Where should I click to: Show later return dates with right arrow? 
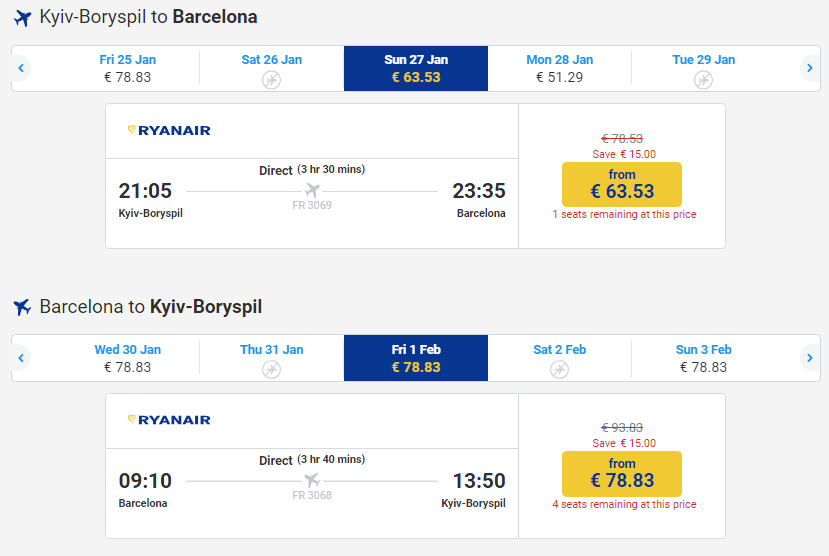pos(809,358)
